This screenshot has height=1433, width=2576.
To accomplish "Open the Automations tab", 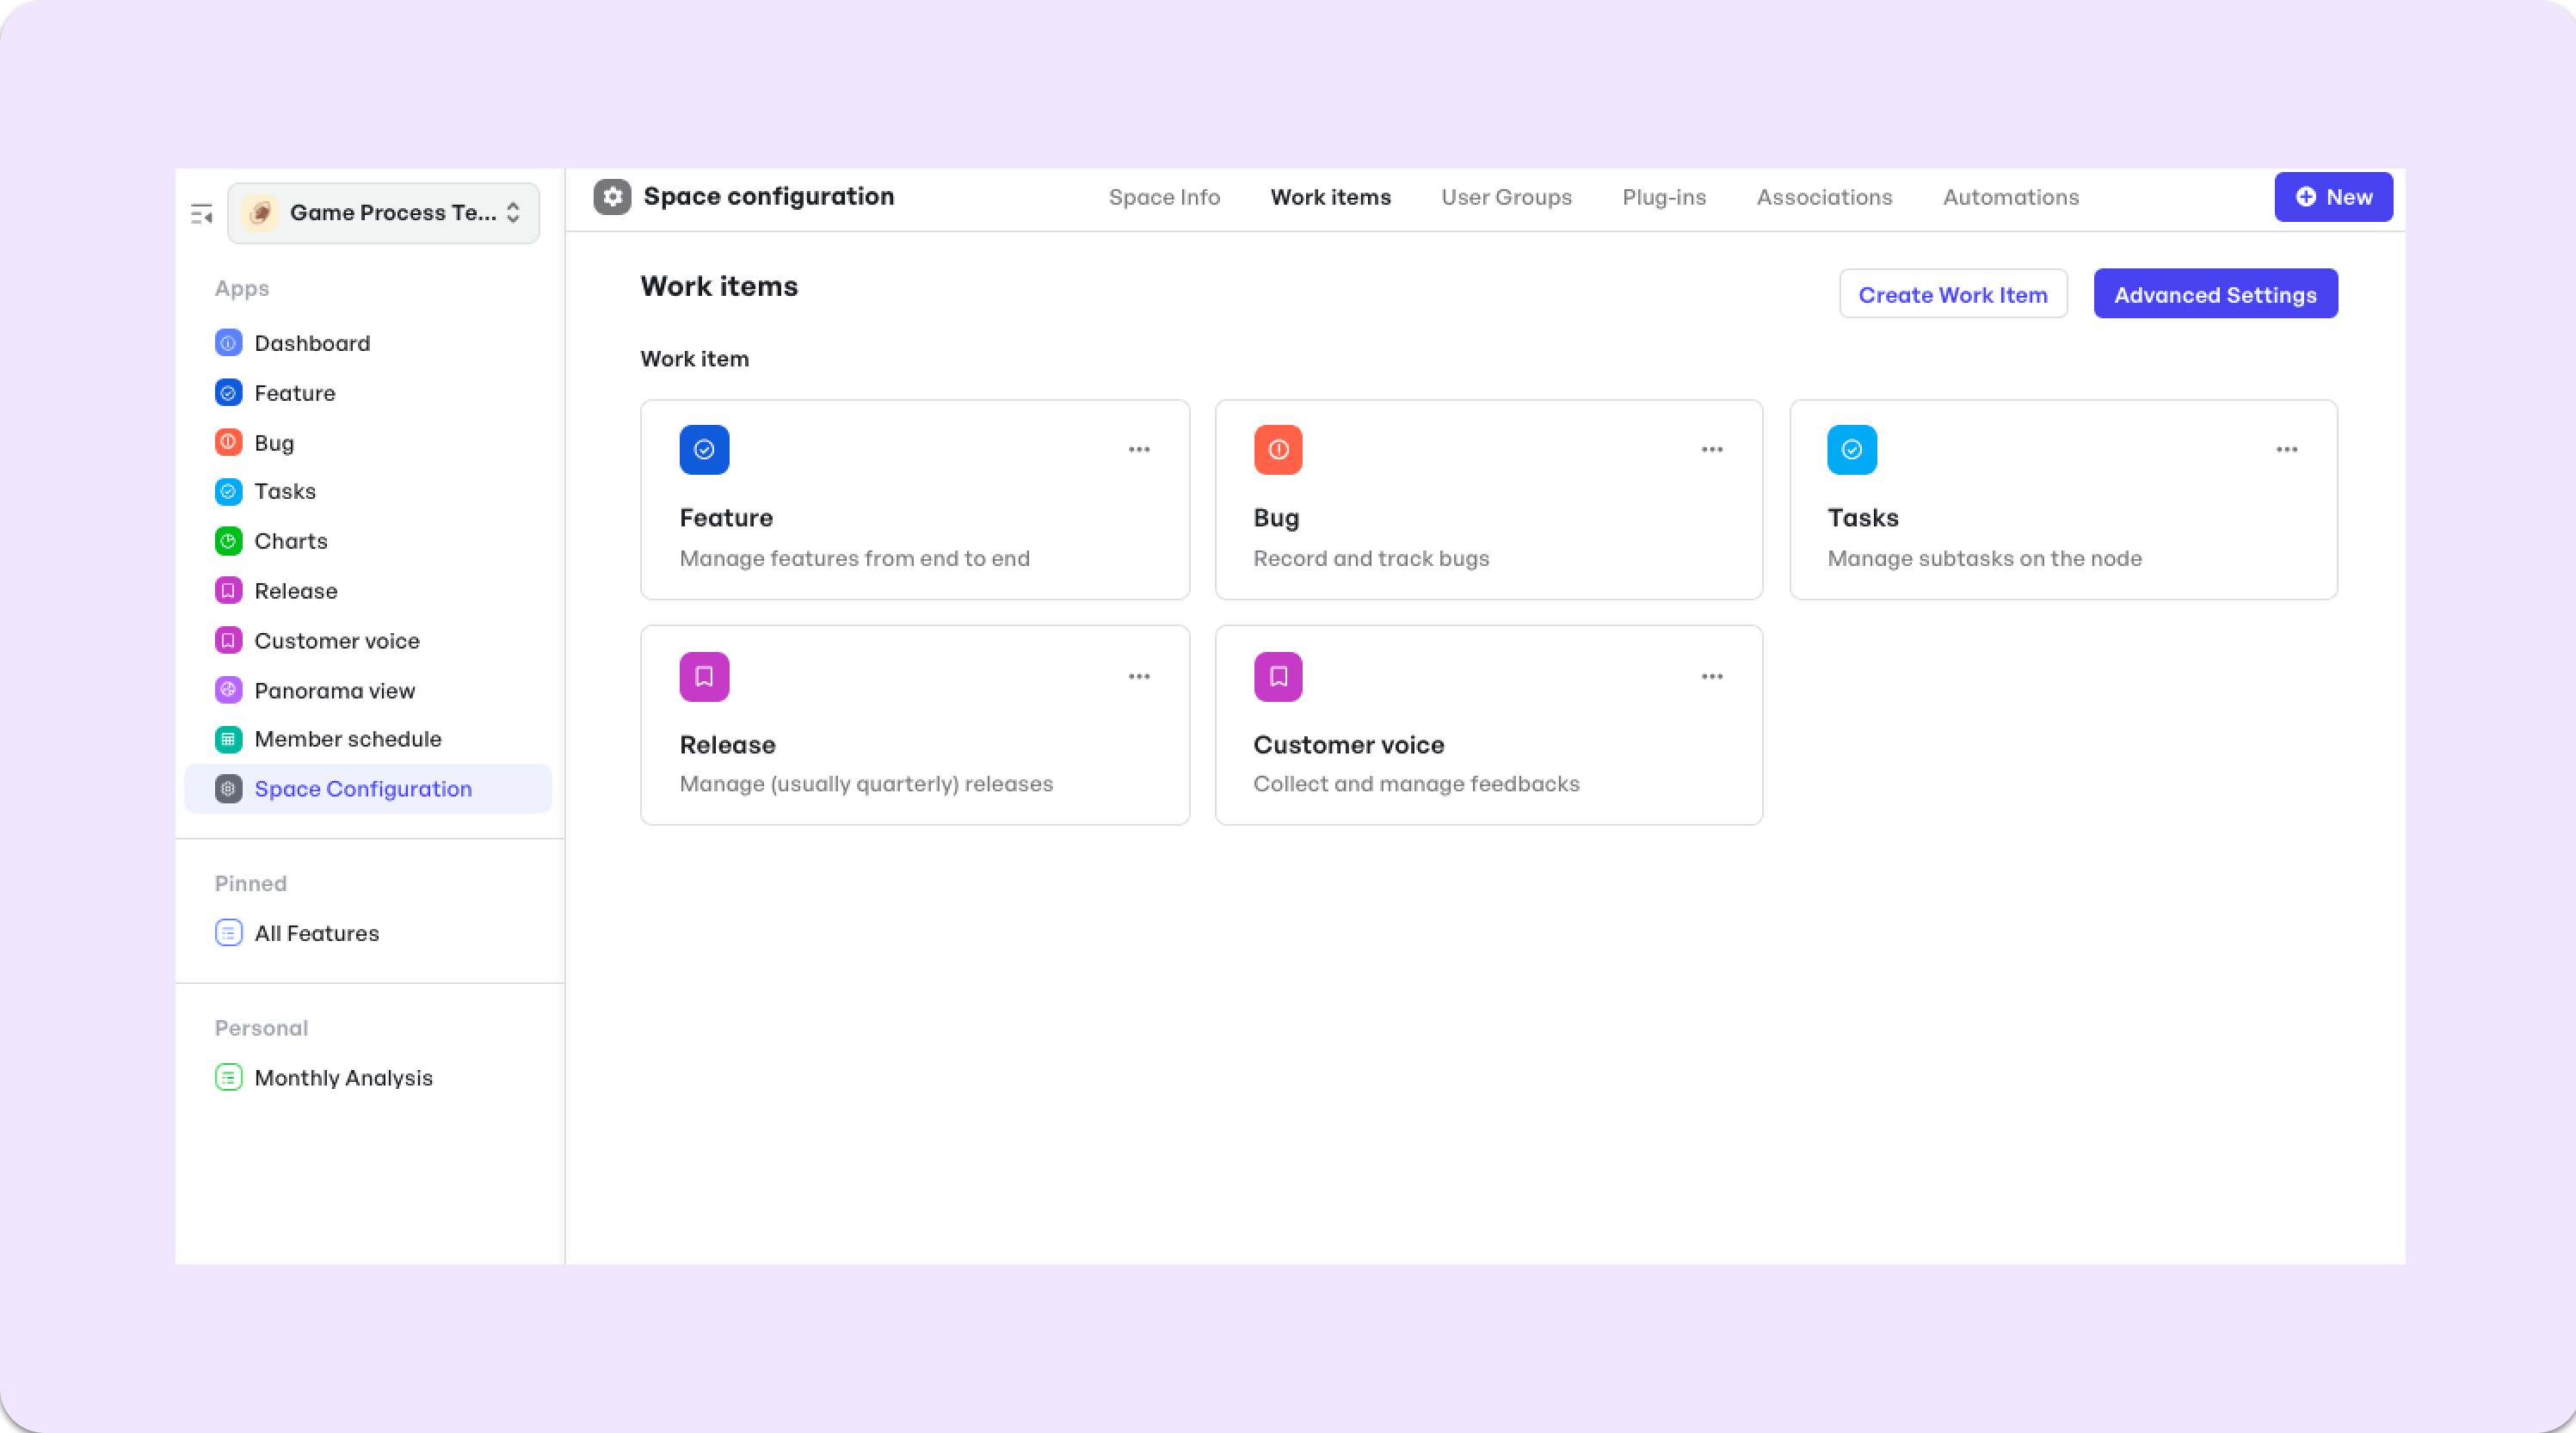I will [x=2011, y=197].
